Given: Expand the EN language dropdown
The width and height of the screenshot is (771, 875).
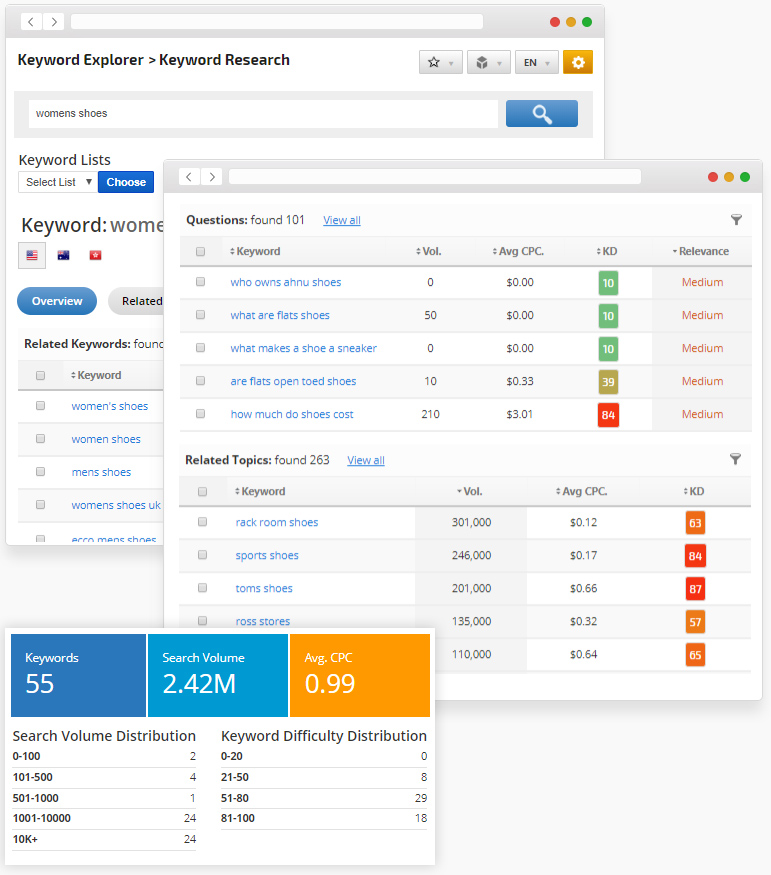Looking at the screenshot, I should coord(536,62).
